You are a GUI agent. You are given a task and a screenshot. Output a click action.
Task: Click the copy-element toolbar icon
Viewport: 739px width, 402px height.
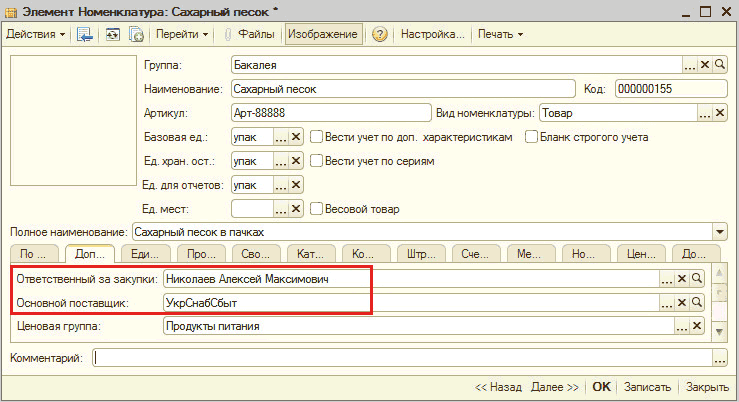tap(136, 34)
